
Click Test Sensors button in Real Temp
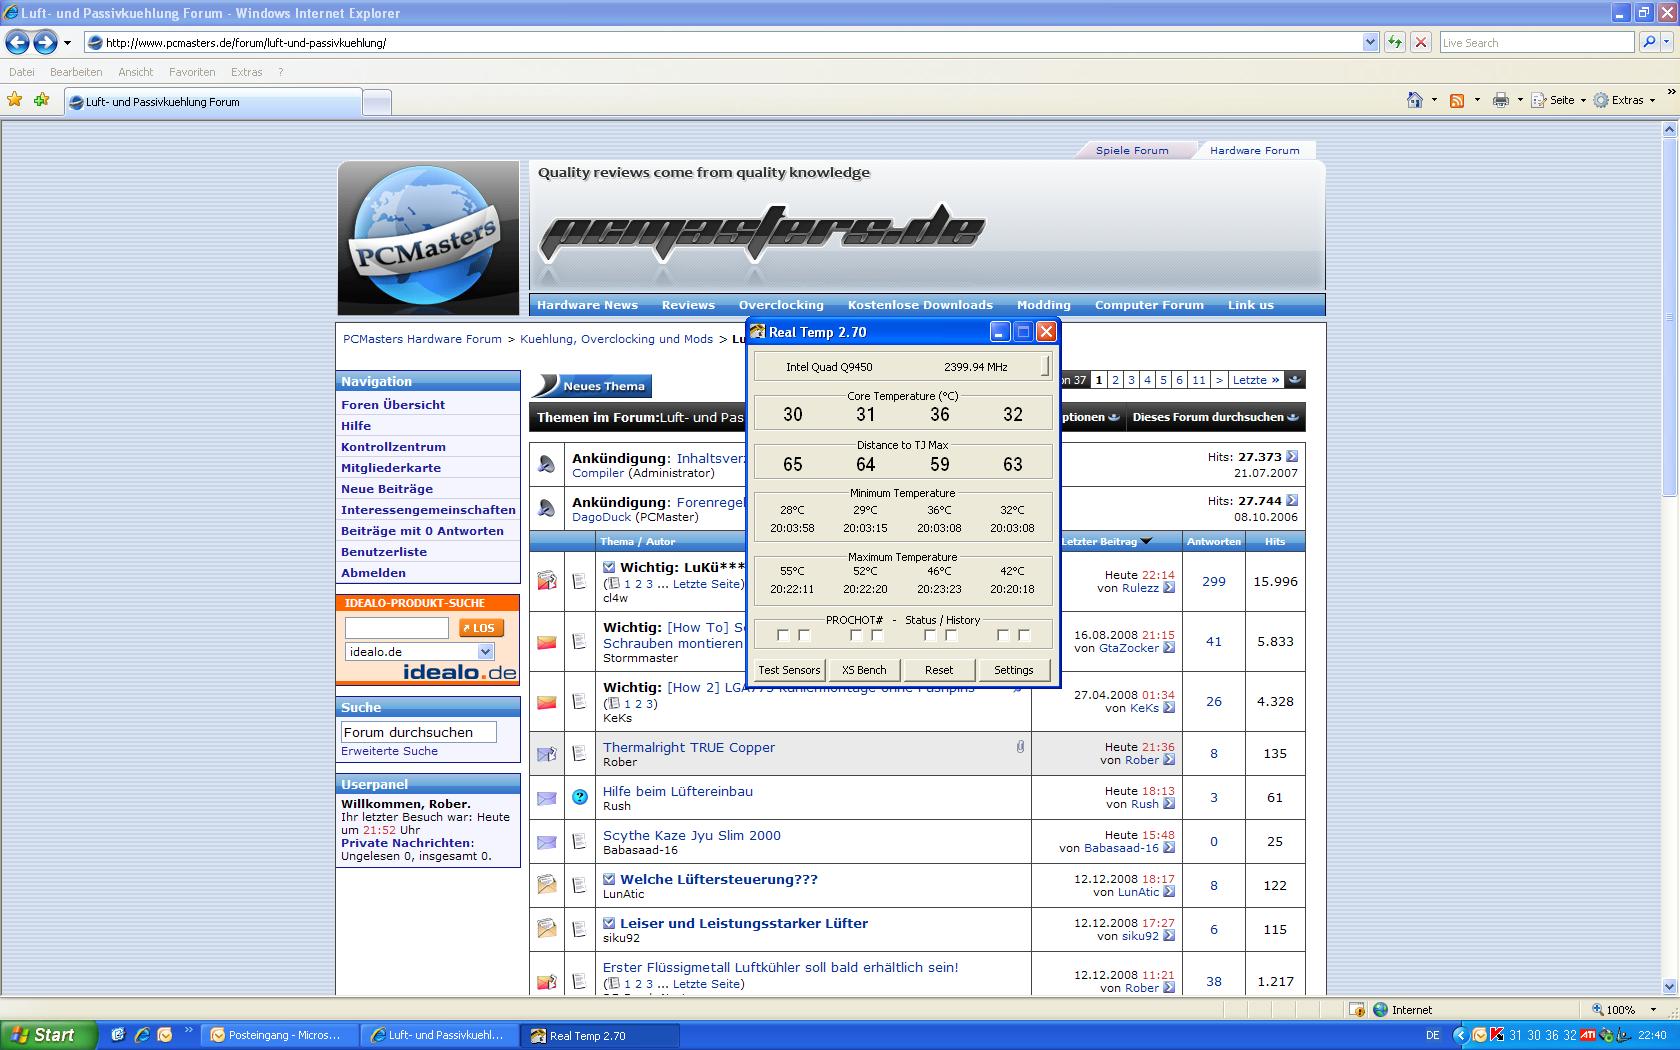pos(789,670)
